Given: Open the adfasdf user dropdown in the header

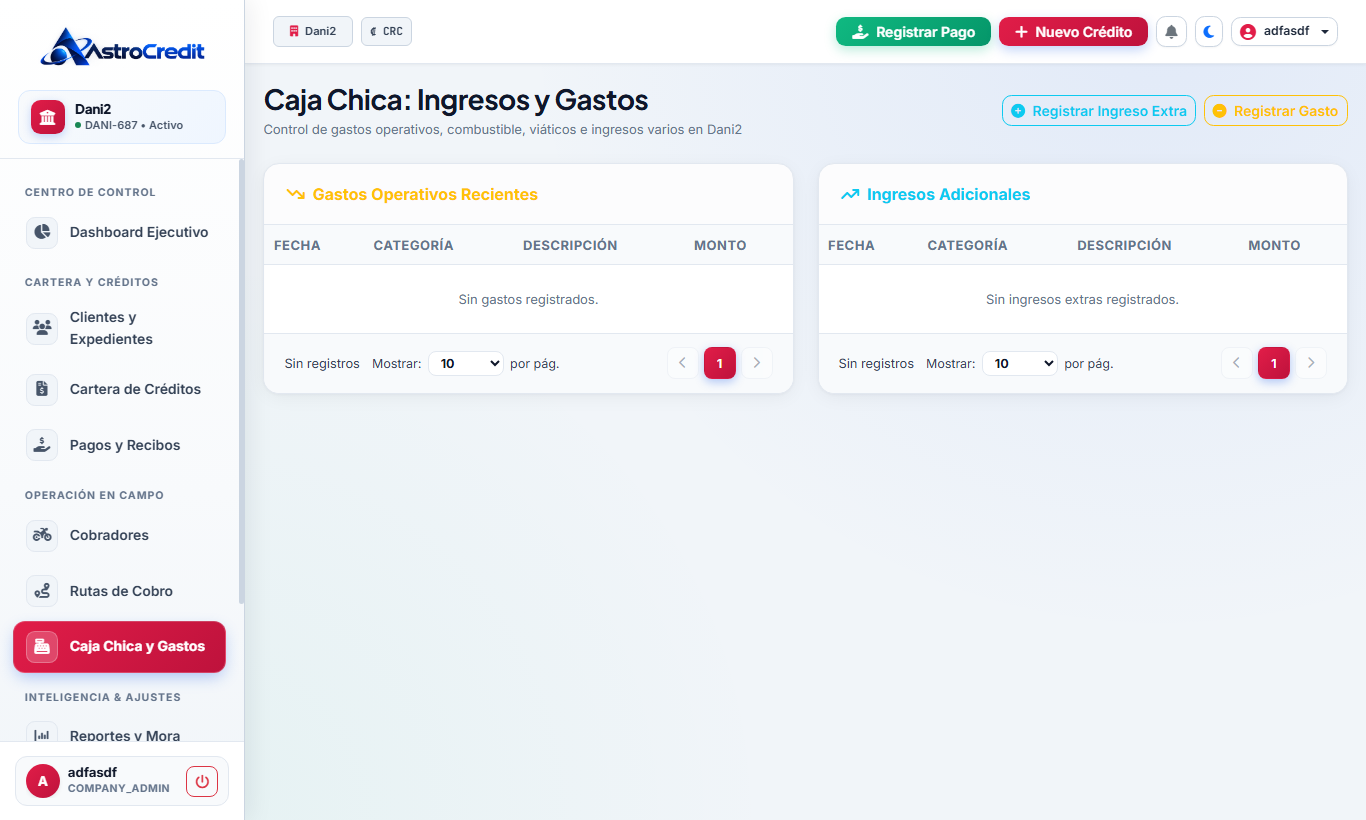Looking at the screenshot, I should click(1284, 32).
